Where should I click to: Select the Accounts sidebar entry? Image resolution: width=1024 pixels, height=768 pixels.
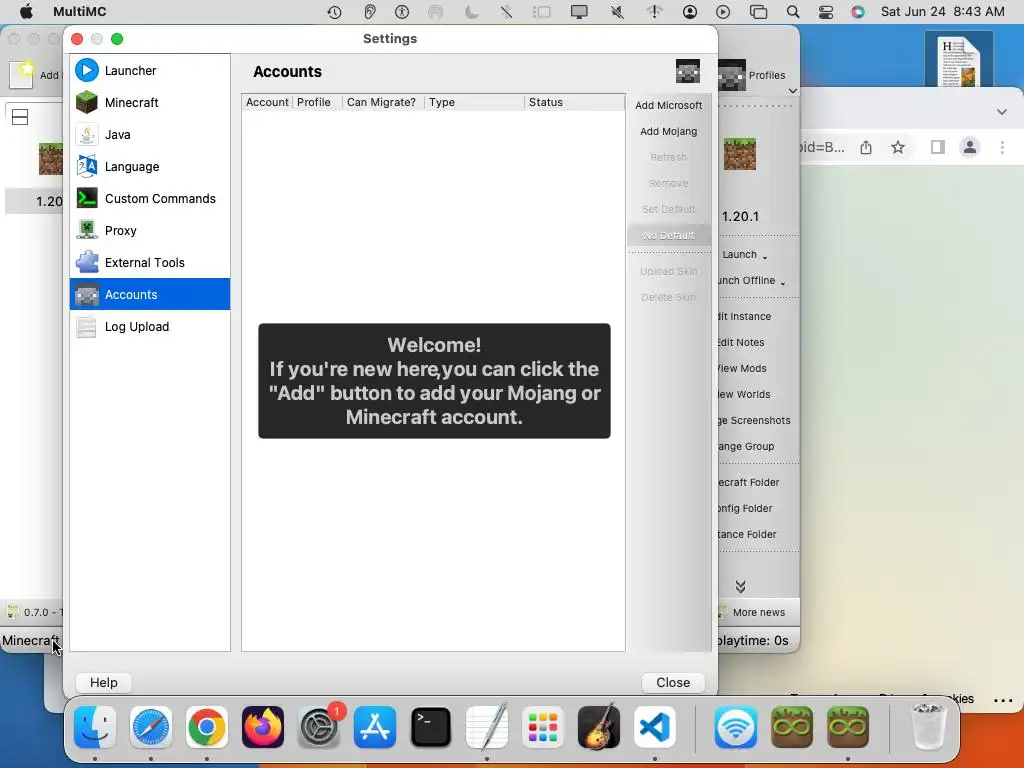click(x=150, y=295)
